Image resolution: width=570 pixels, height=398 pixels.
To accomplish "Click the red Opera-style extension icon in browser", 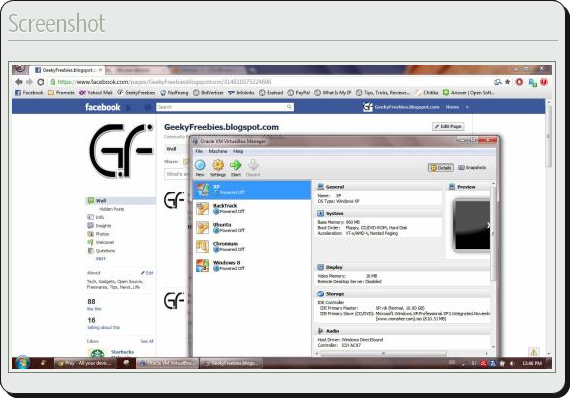I will click(519, 82).
